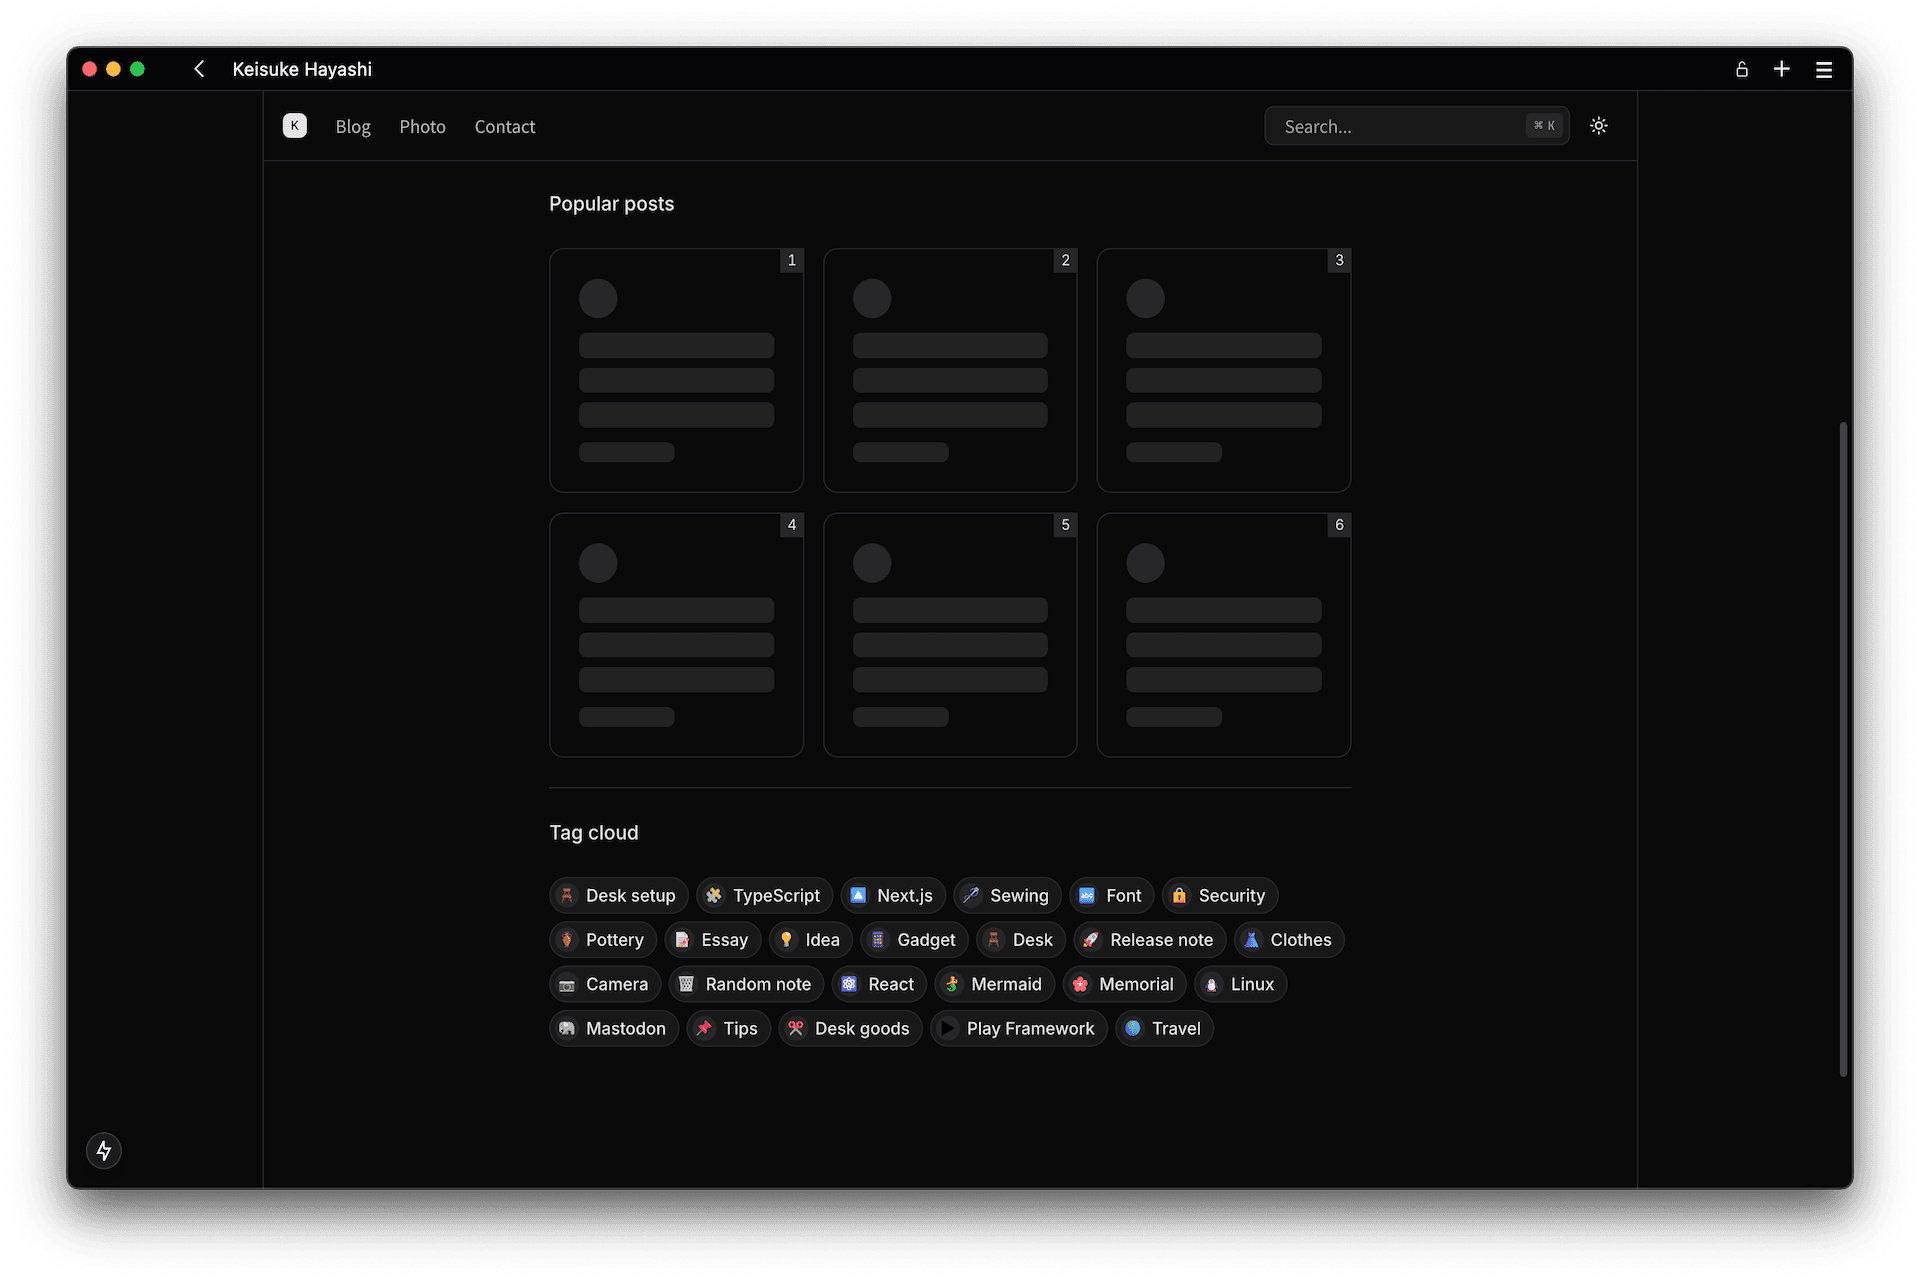This screenshot has height=1280, width=1920.
Task: Open the Release note rocket tag
Action: coord(1149,940)
